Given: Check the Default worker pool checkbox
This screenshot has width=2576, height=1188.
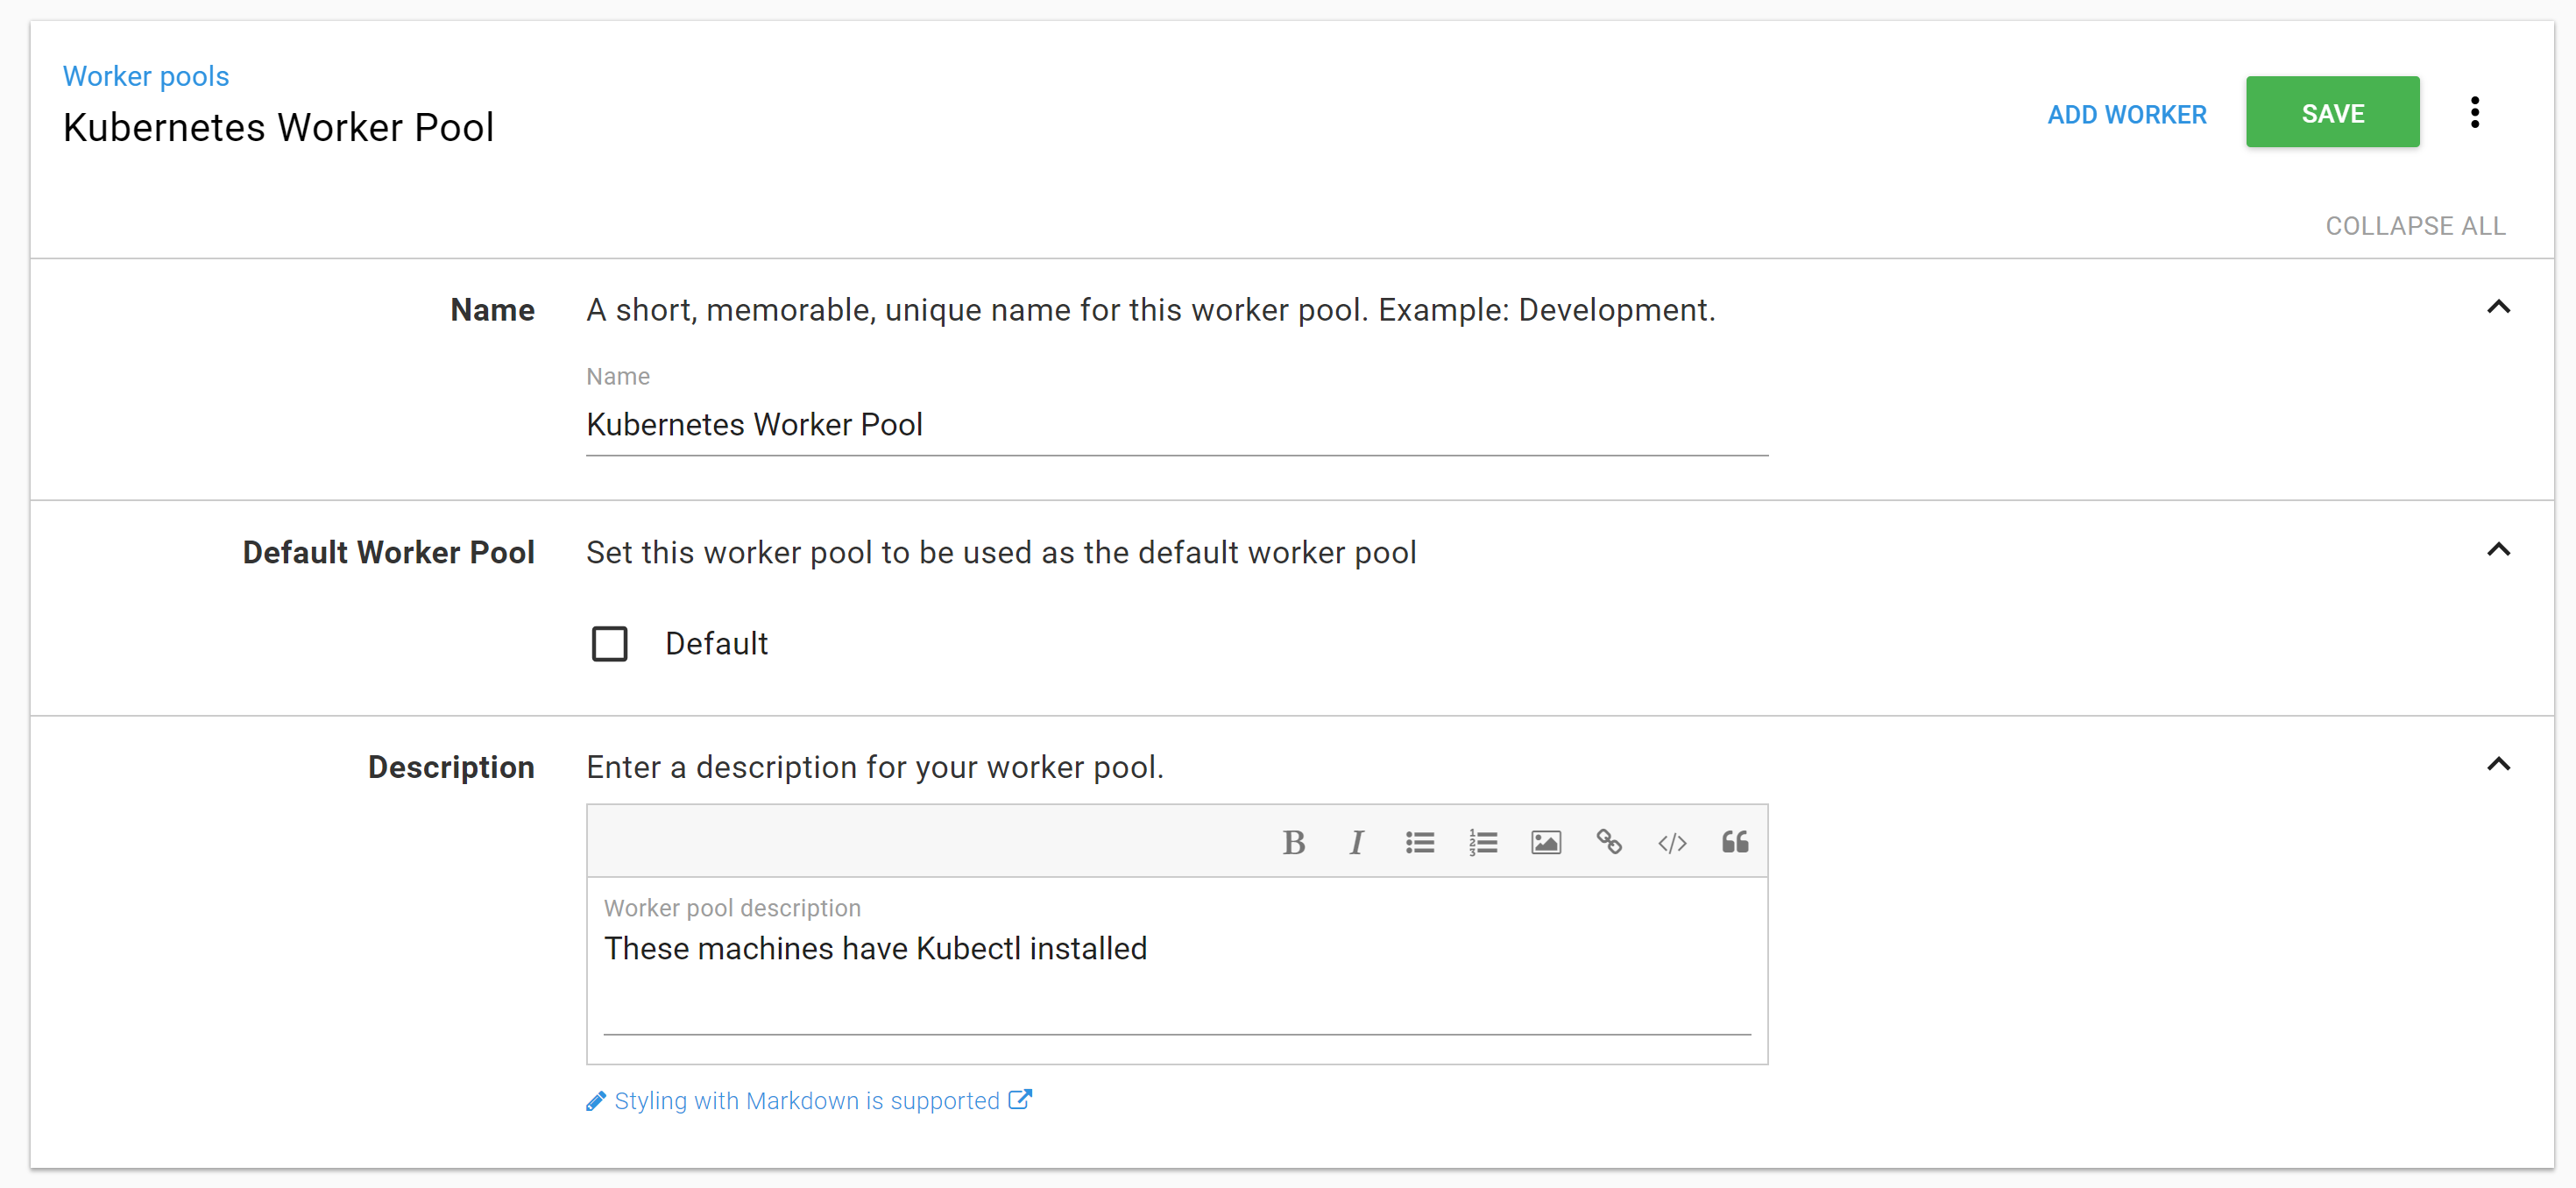Looking at the screenshot, I should (x=610, y=644).
